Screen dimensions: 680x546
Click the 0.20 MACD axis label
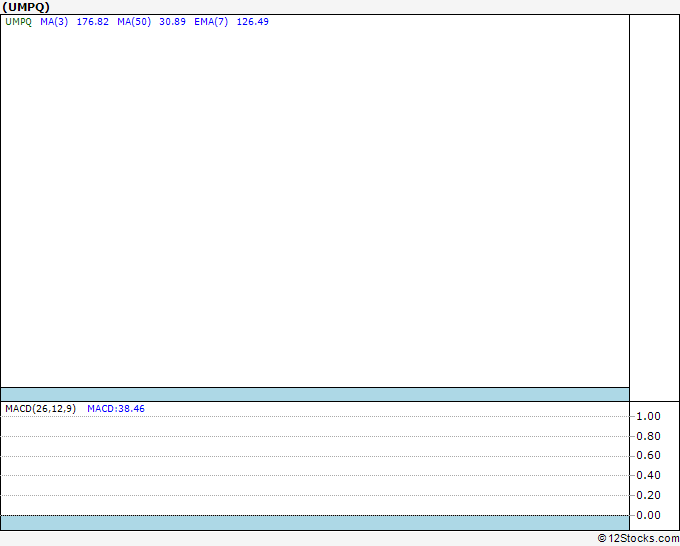pyautogui.click(x=648, y=495)
